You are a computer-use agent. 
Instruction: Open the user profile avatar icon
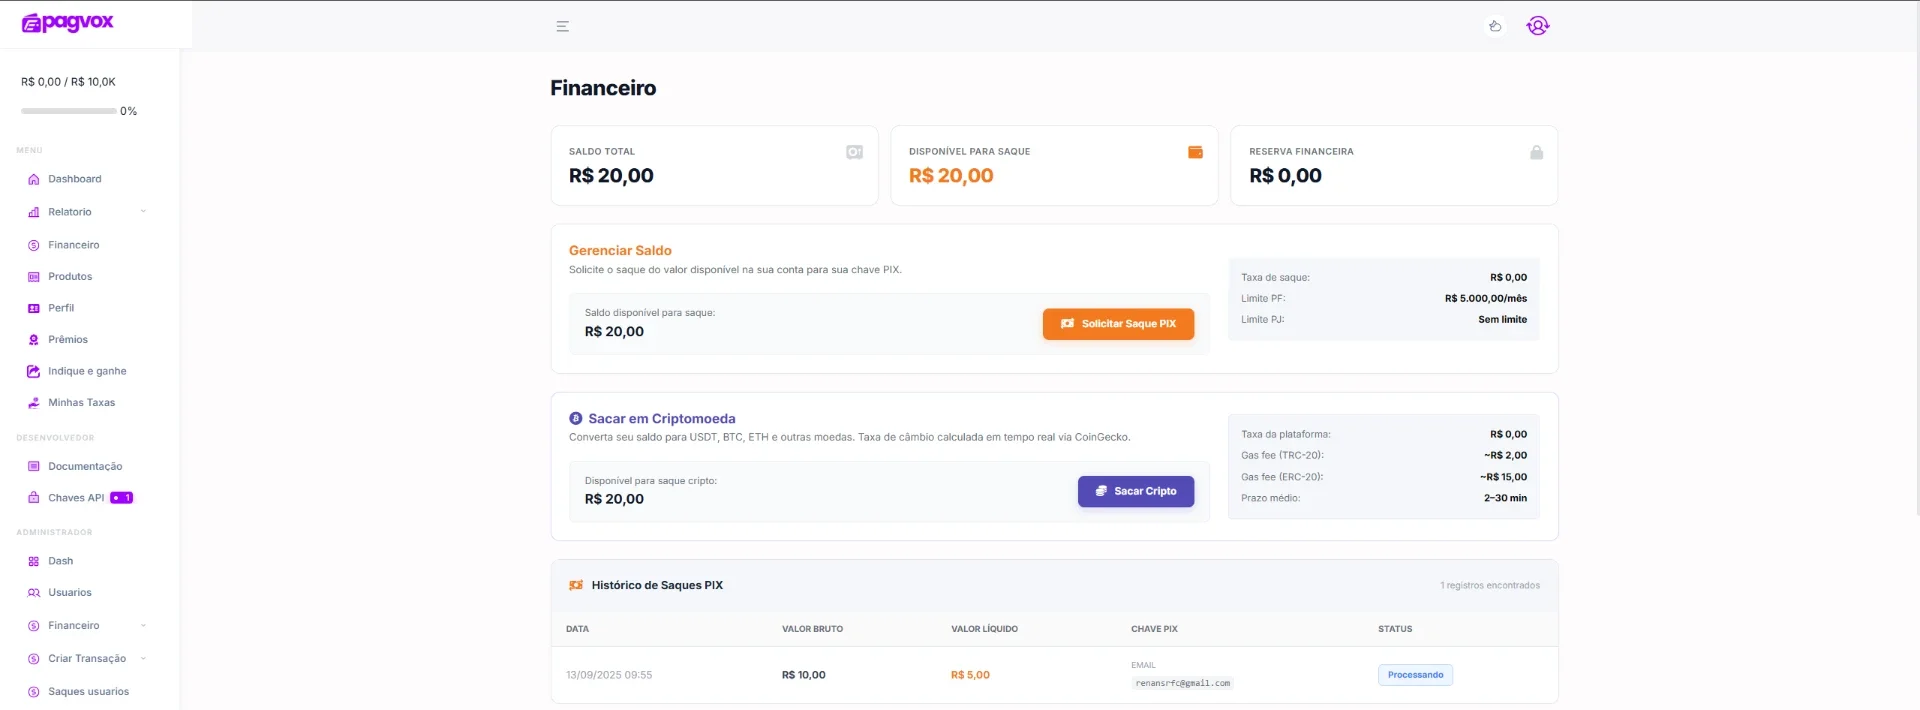[1538, 26]
